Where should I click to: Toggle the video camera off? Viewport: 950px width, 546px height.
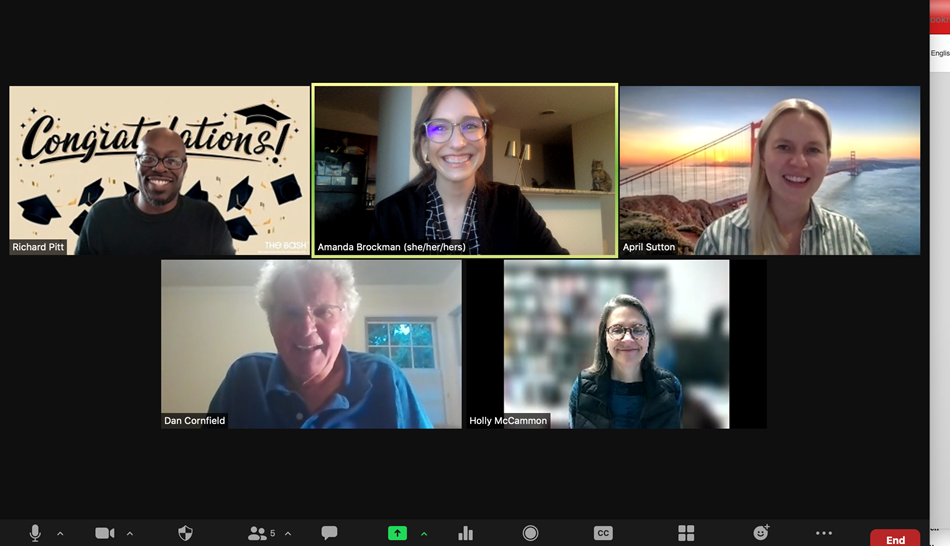104,533
